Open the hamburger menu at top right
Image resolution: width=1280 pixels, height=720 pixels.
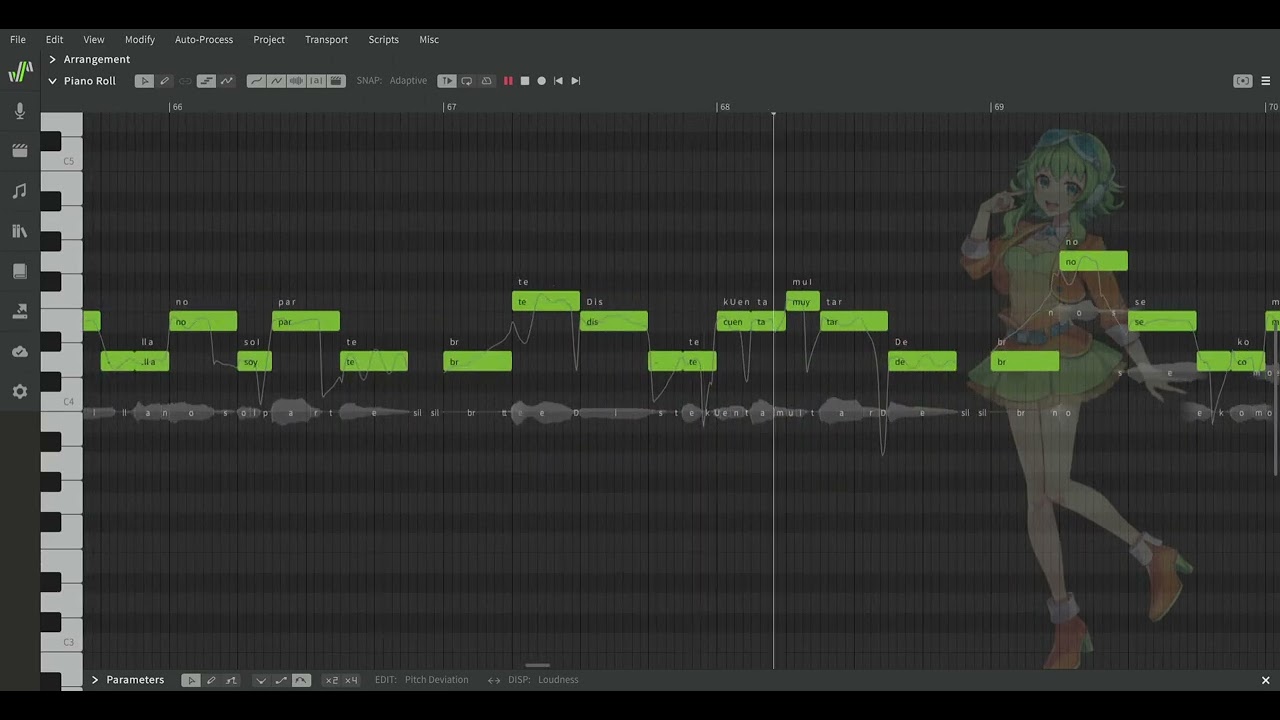click(1266, 81)
